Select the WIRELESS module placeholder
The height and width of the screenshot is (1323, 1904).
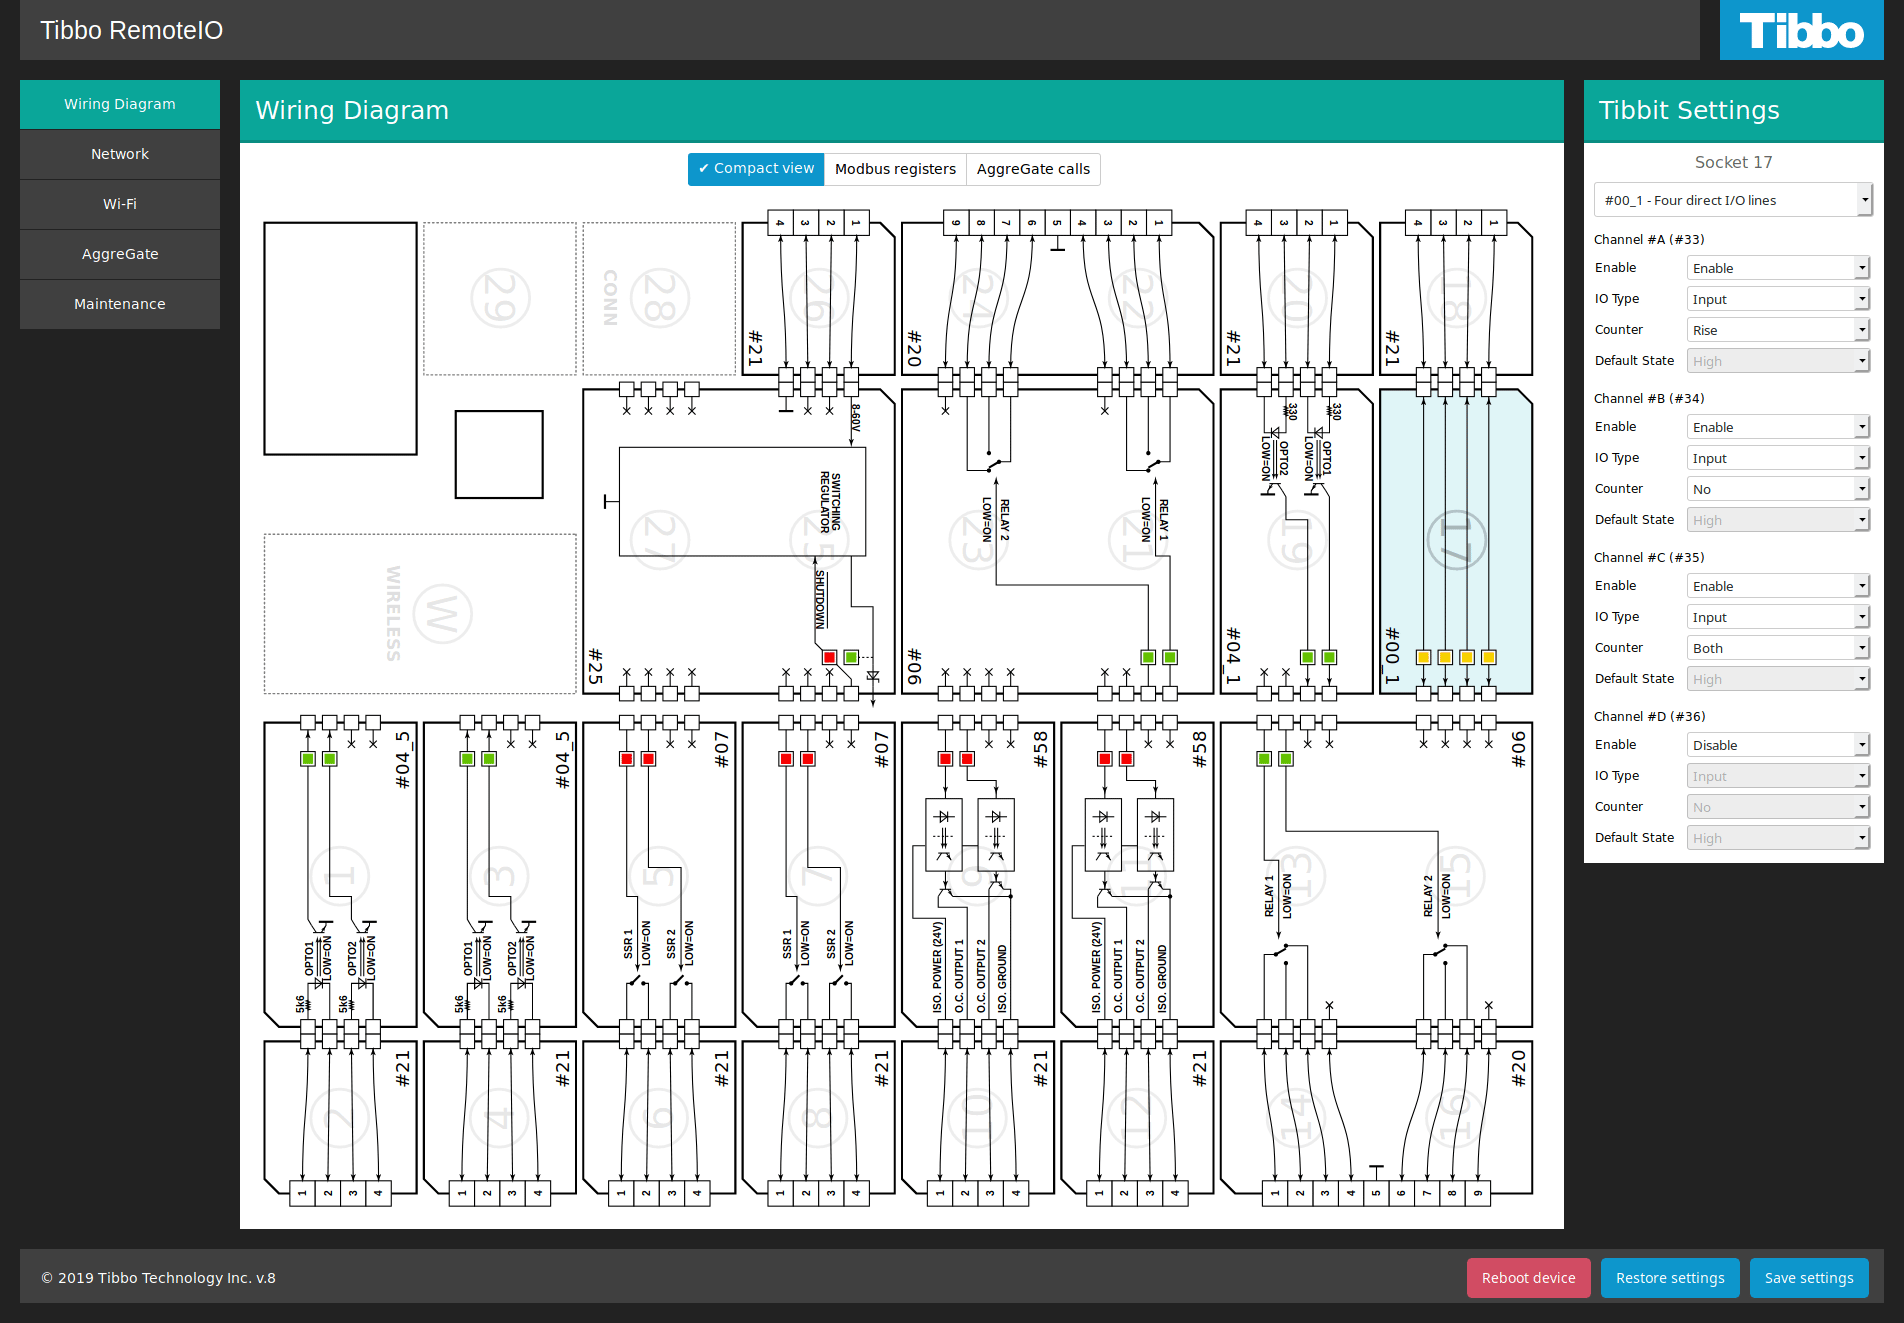pyautogui.click(x=420, y=613)
